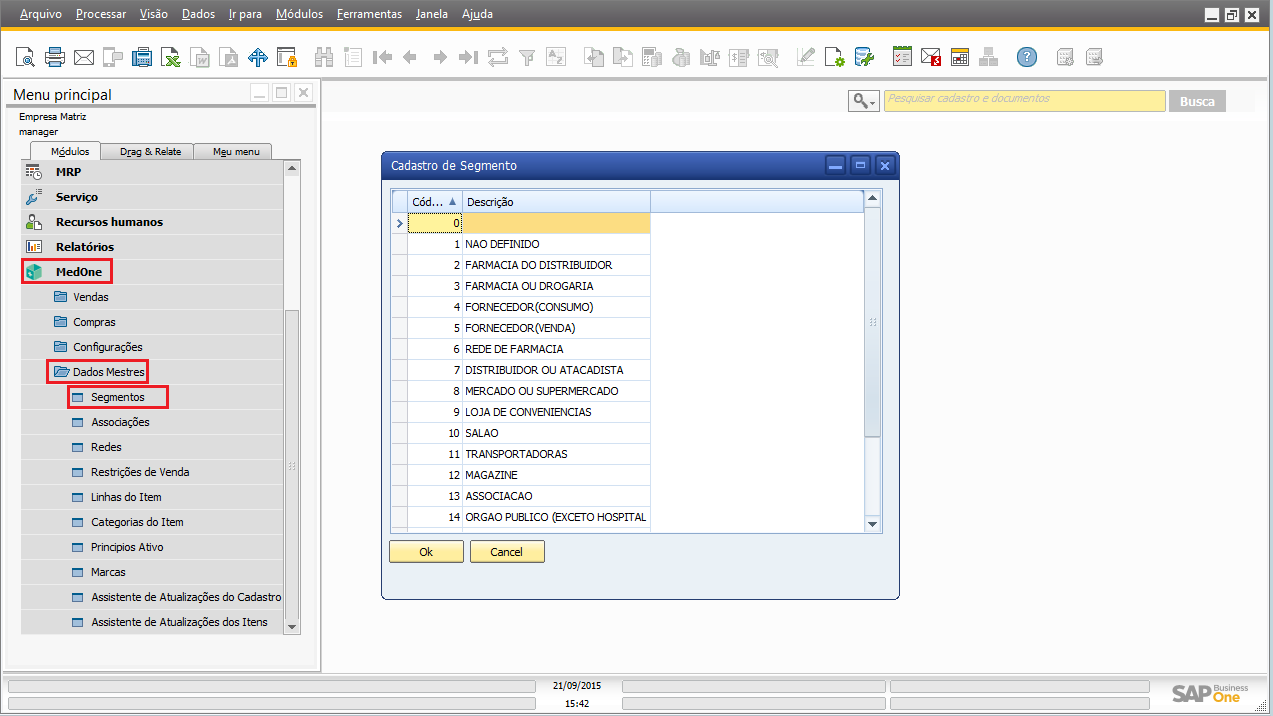Click the Refresh loop arrows icon
The image size is (1273, 716).
[498, 57]
